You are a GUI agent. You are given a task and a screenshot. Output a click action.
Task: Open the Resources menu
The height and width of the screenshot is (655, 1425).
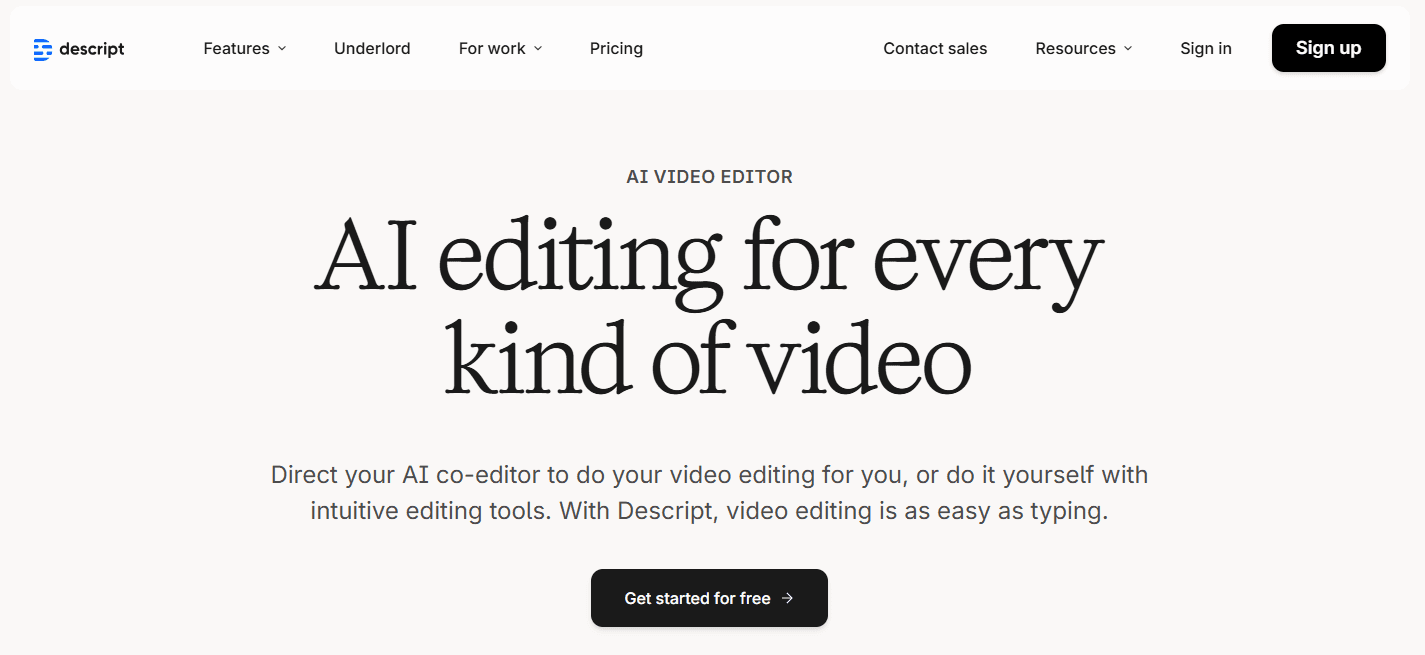pos(1075,48)
